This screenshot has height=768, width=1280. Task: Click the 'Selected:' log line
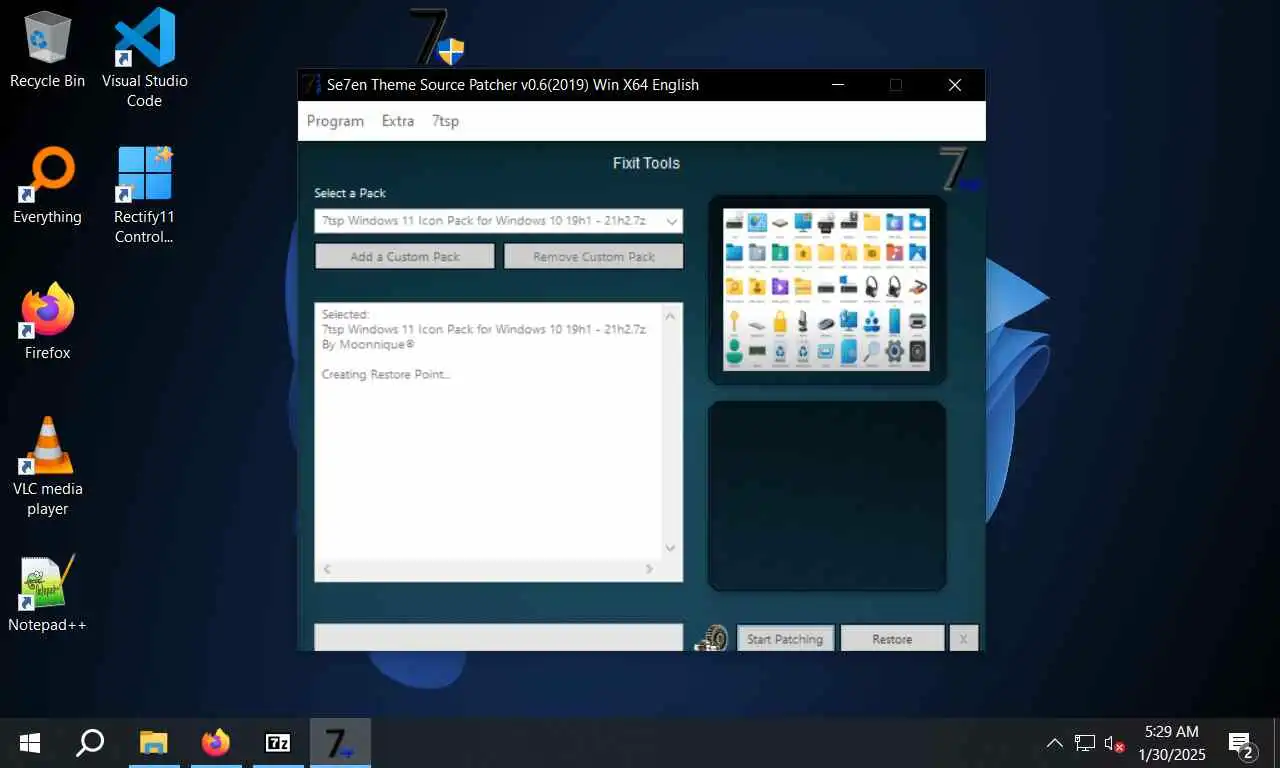[345, 314]
